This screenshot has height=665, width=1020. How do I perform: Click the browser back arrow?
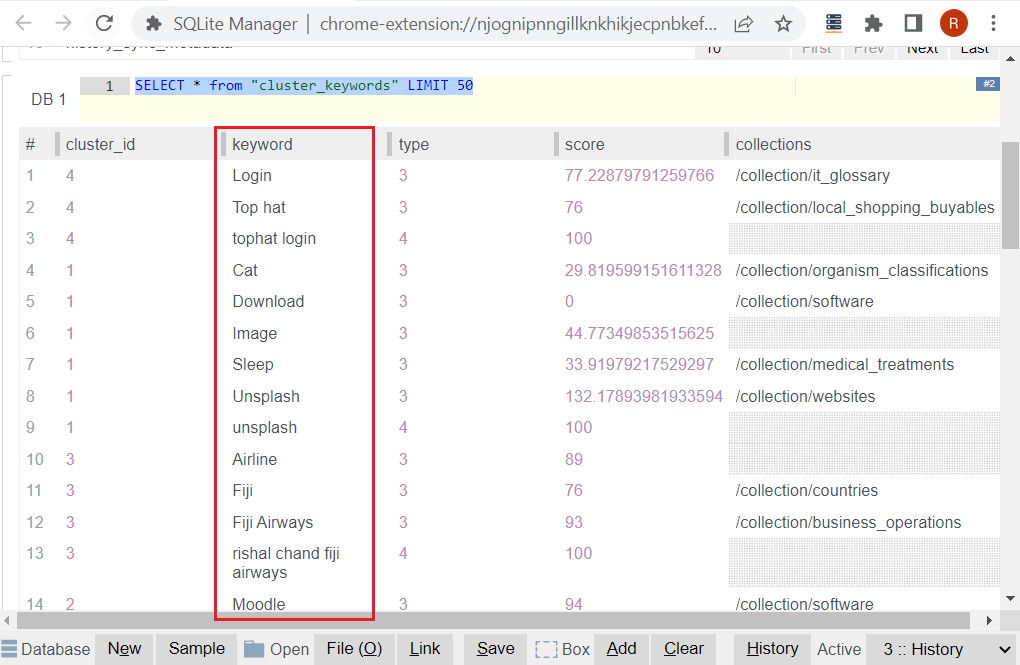[24, 24]
